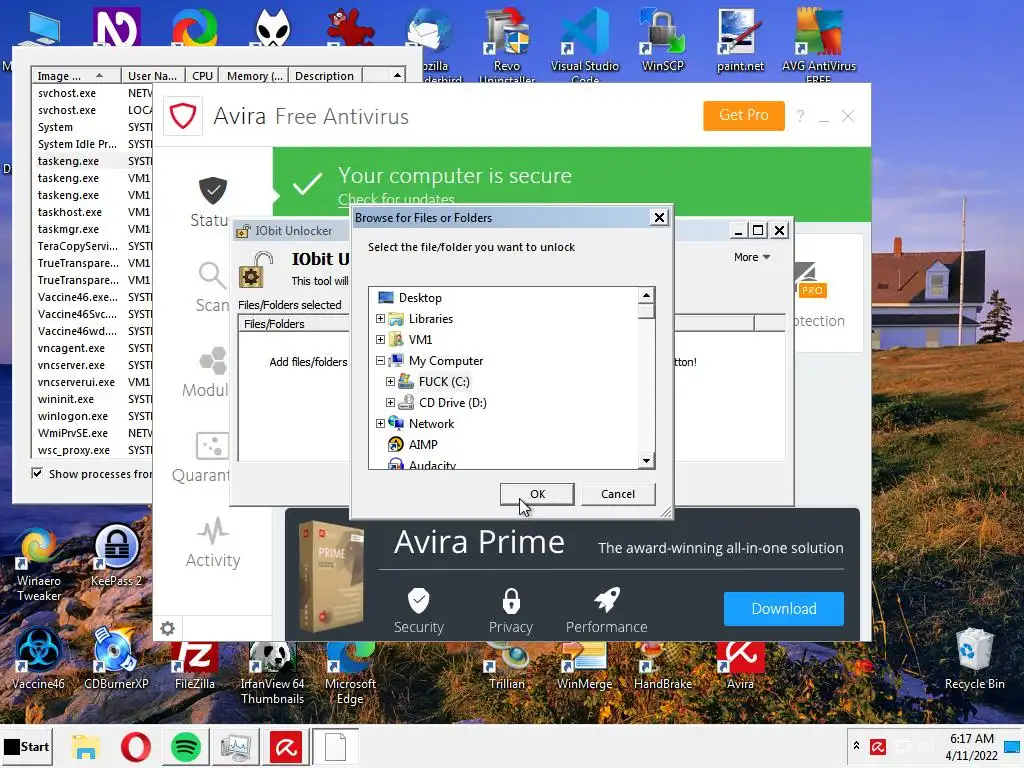The width and height of the screenshot is (1024, 768).
Task: Select Network in the folder tree
Action: point(431,423)
